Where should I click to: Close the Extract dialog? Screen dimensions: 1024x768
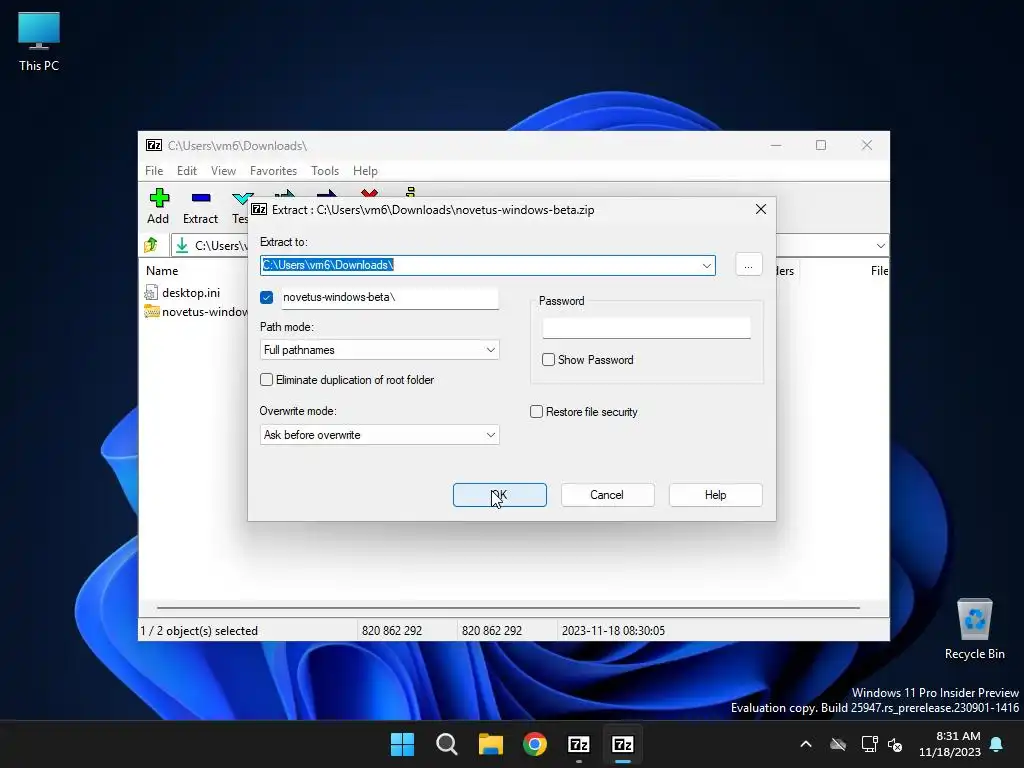[761, 209]
